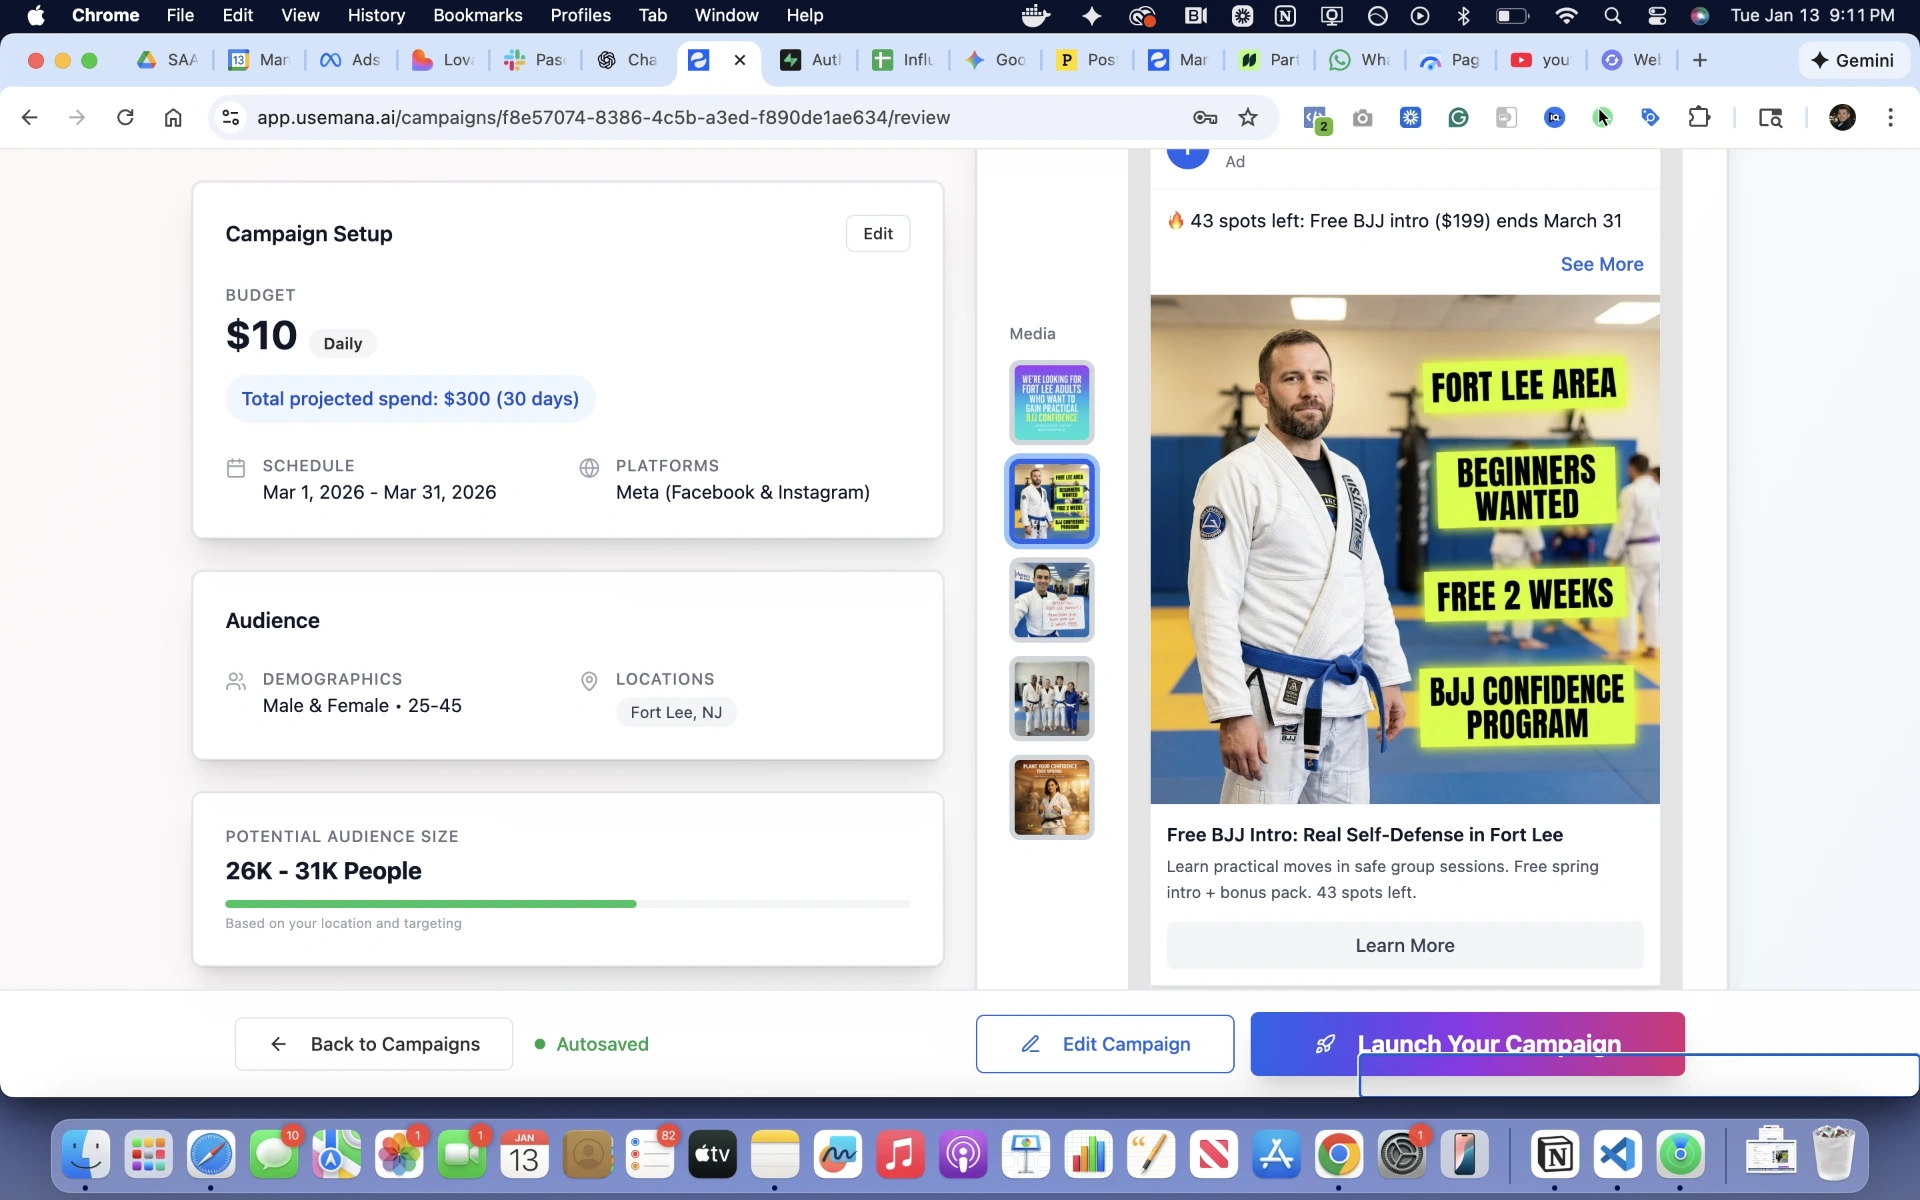Viewport: 1920px width, 1200px height.
Task: Open the Chrome extensions puzzle icon
Action: (x=1699, y=118)
